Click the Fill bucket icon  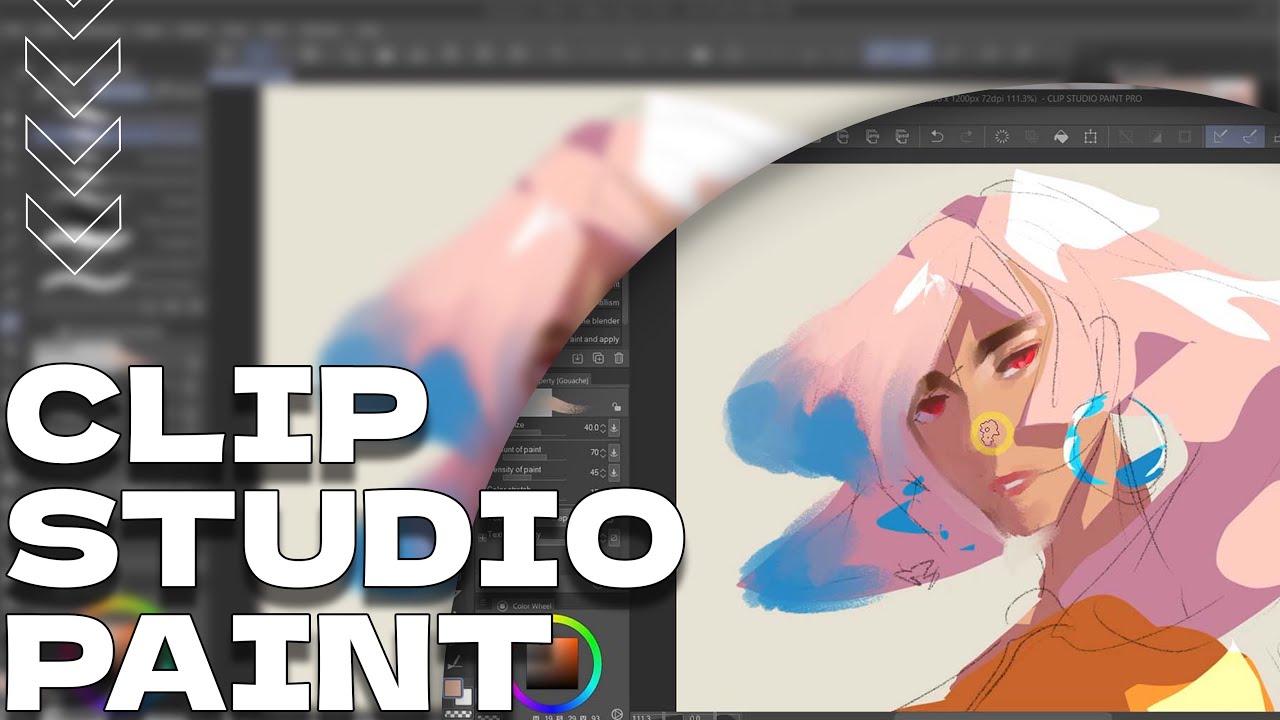tap(1061, 137)
